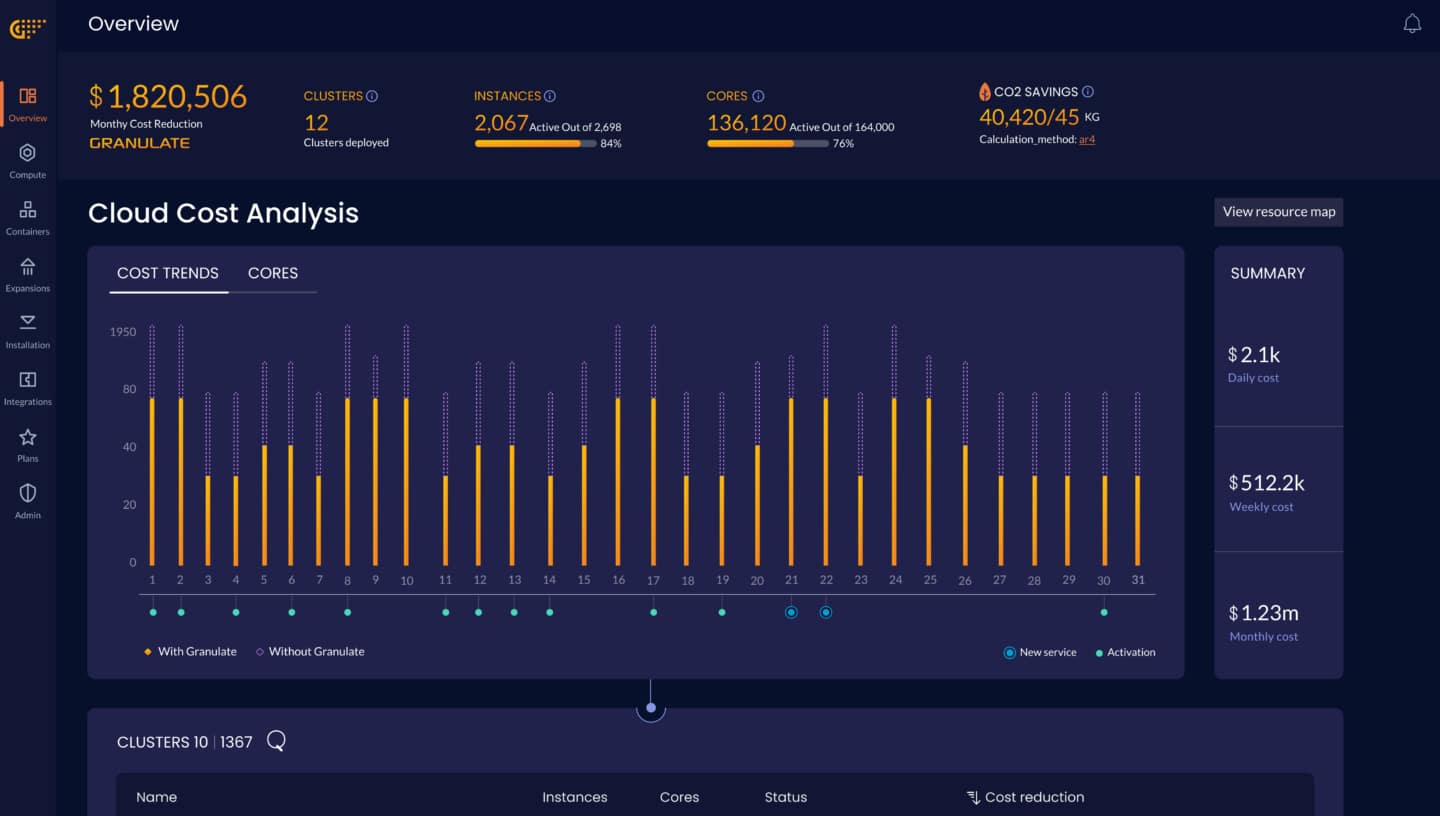Sort the table by Cost reduction
Screen dimensions: 1440x816
point(1034,797)
